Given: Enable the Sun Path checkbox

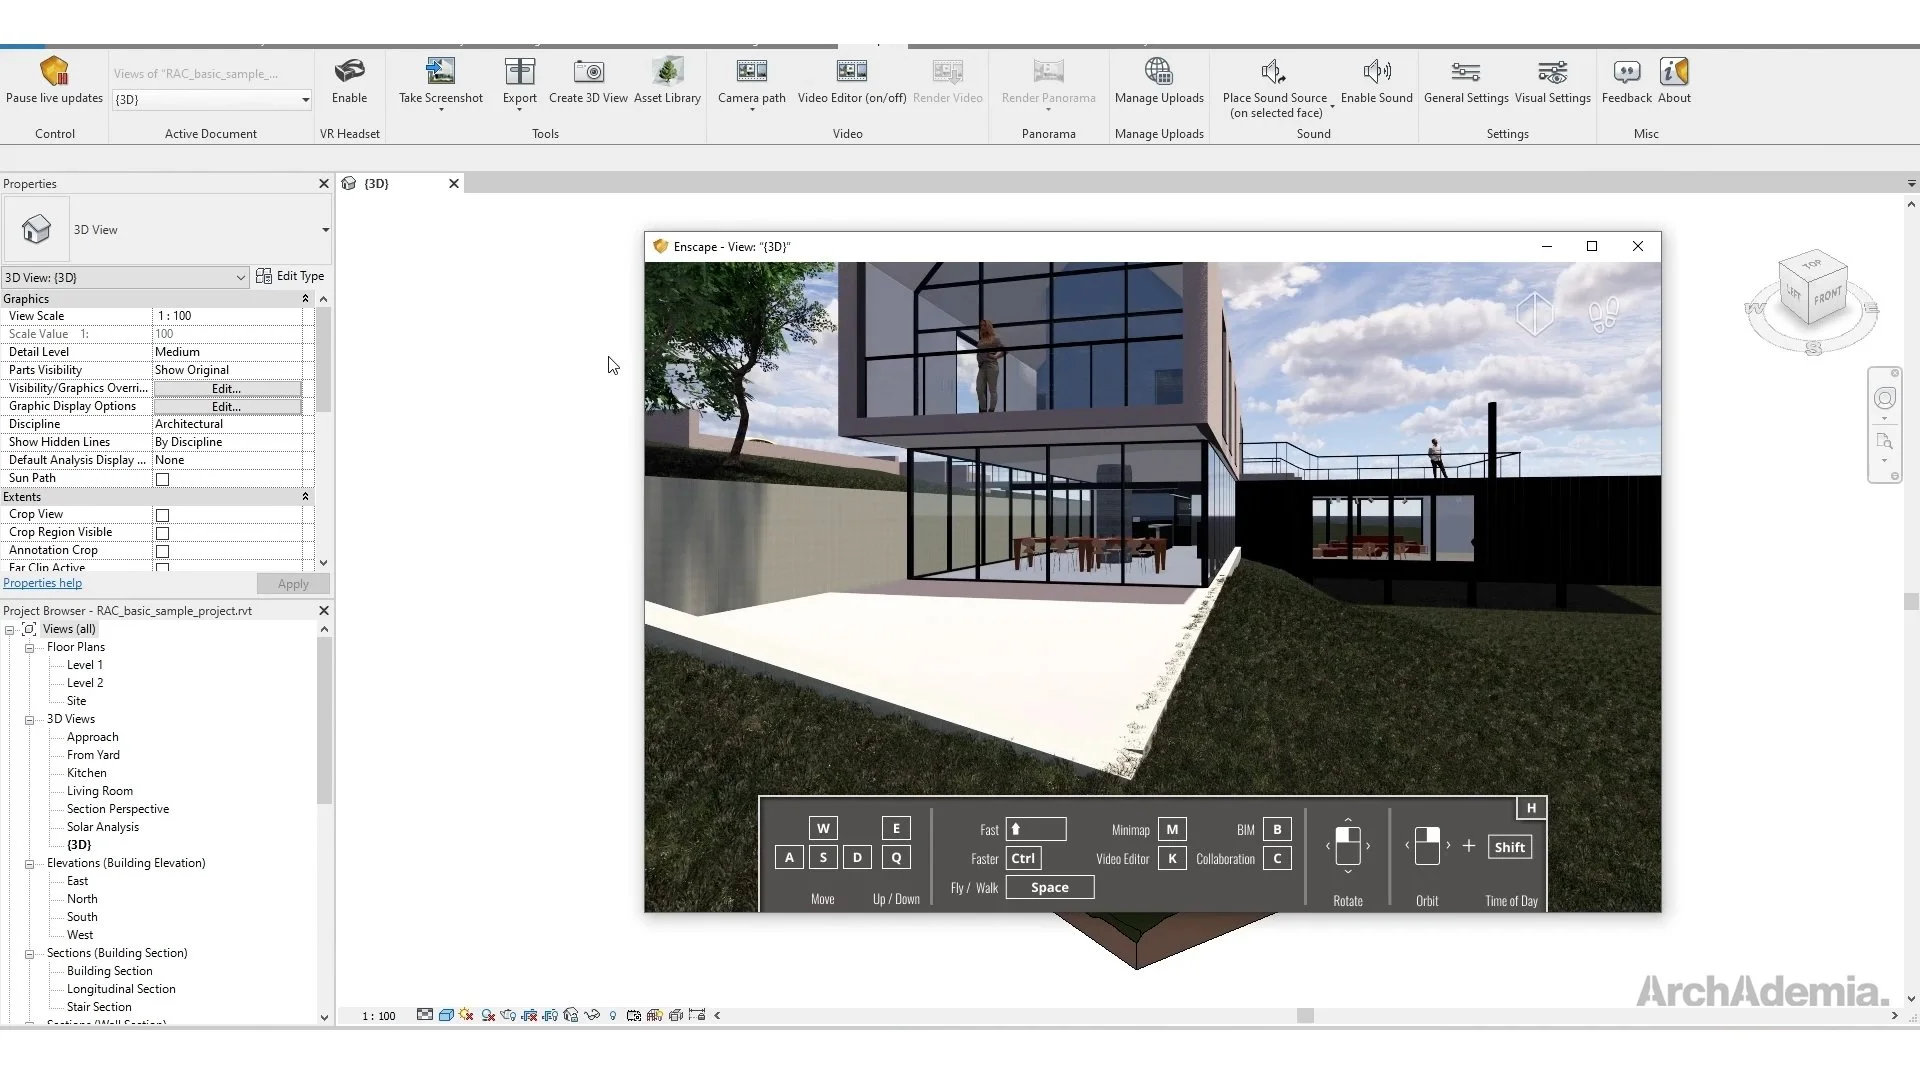Looking at the screenshot, I should pos(161,479).
